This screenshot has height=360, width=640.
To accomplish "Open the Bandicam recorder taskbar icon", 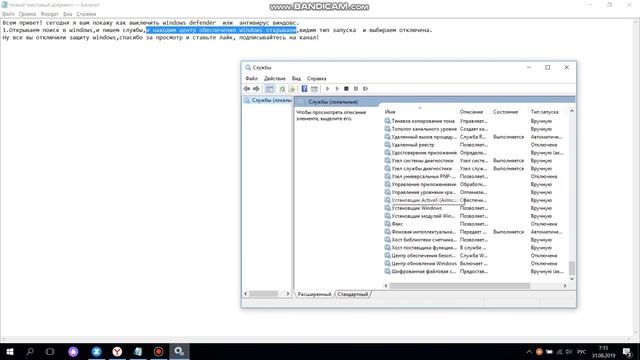I will [x=158, y=351].
